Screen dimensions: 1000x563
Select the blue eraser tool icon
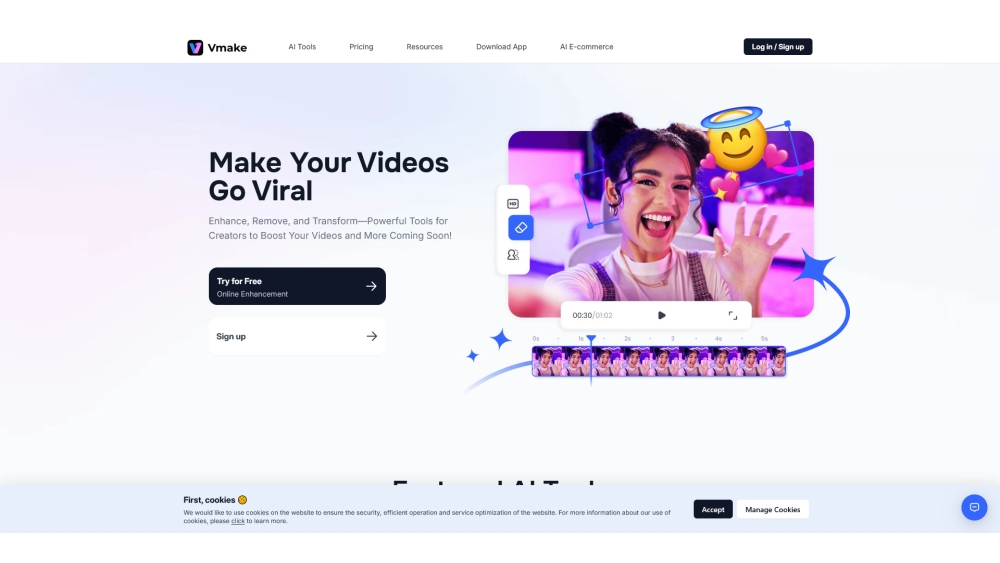point(520,228)
